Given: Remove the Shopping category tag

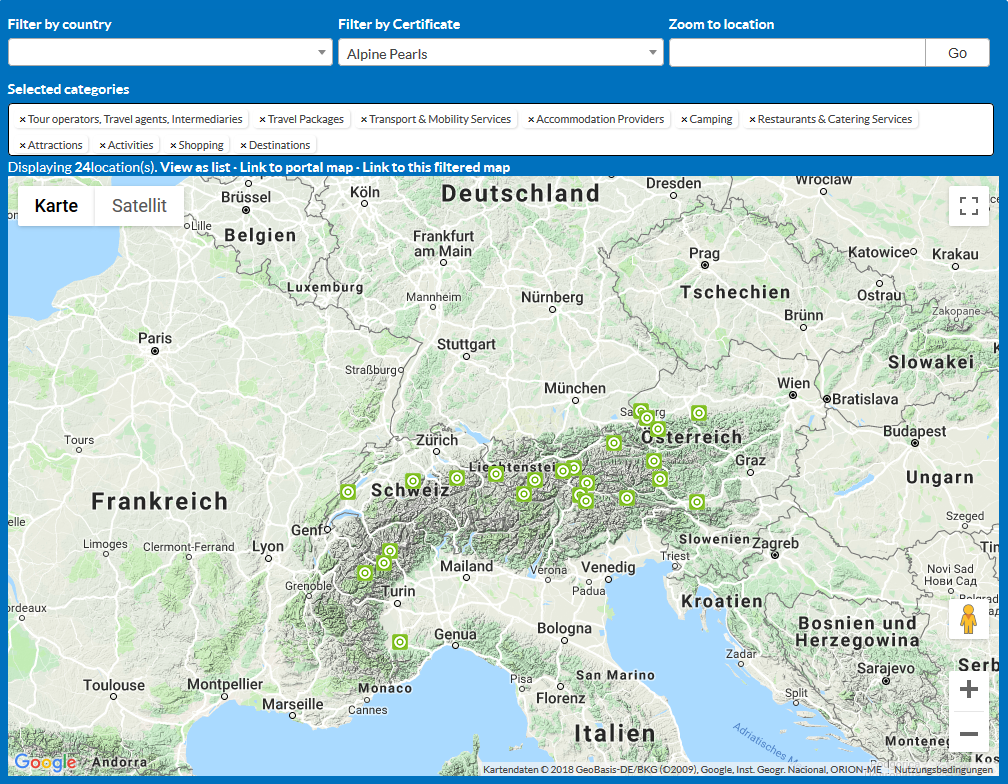Looking at the screenshot, I should tap(173, 145).
